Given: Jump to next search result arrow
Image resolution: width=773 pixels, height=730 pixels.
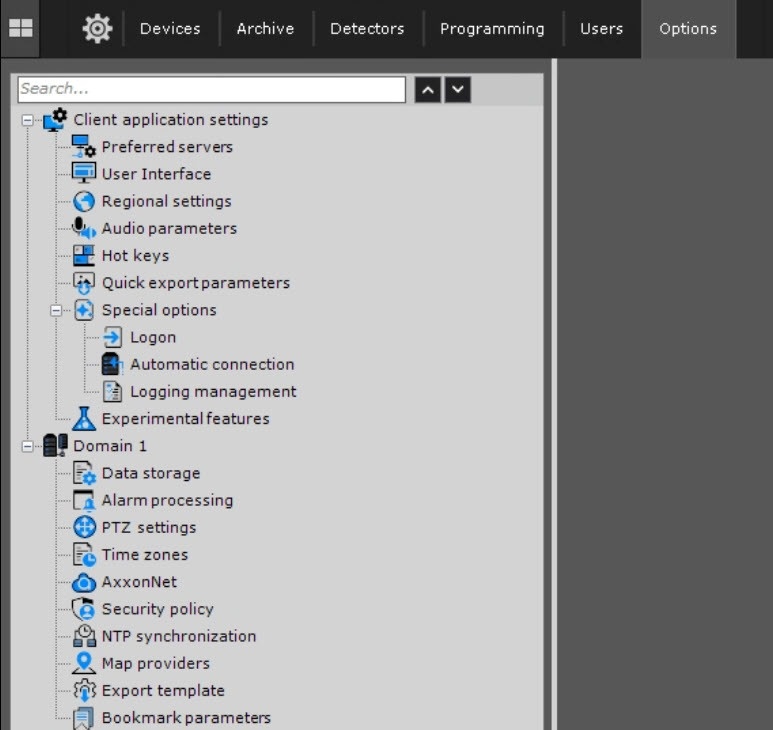Looking at the screenshot, I should [457, 90].
